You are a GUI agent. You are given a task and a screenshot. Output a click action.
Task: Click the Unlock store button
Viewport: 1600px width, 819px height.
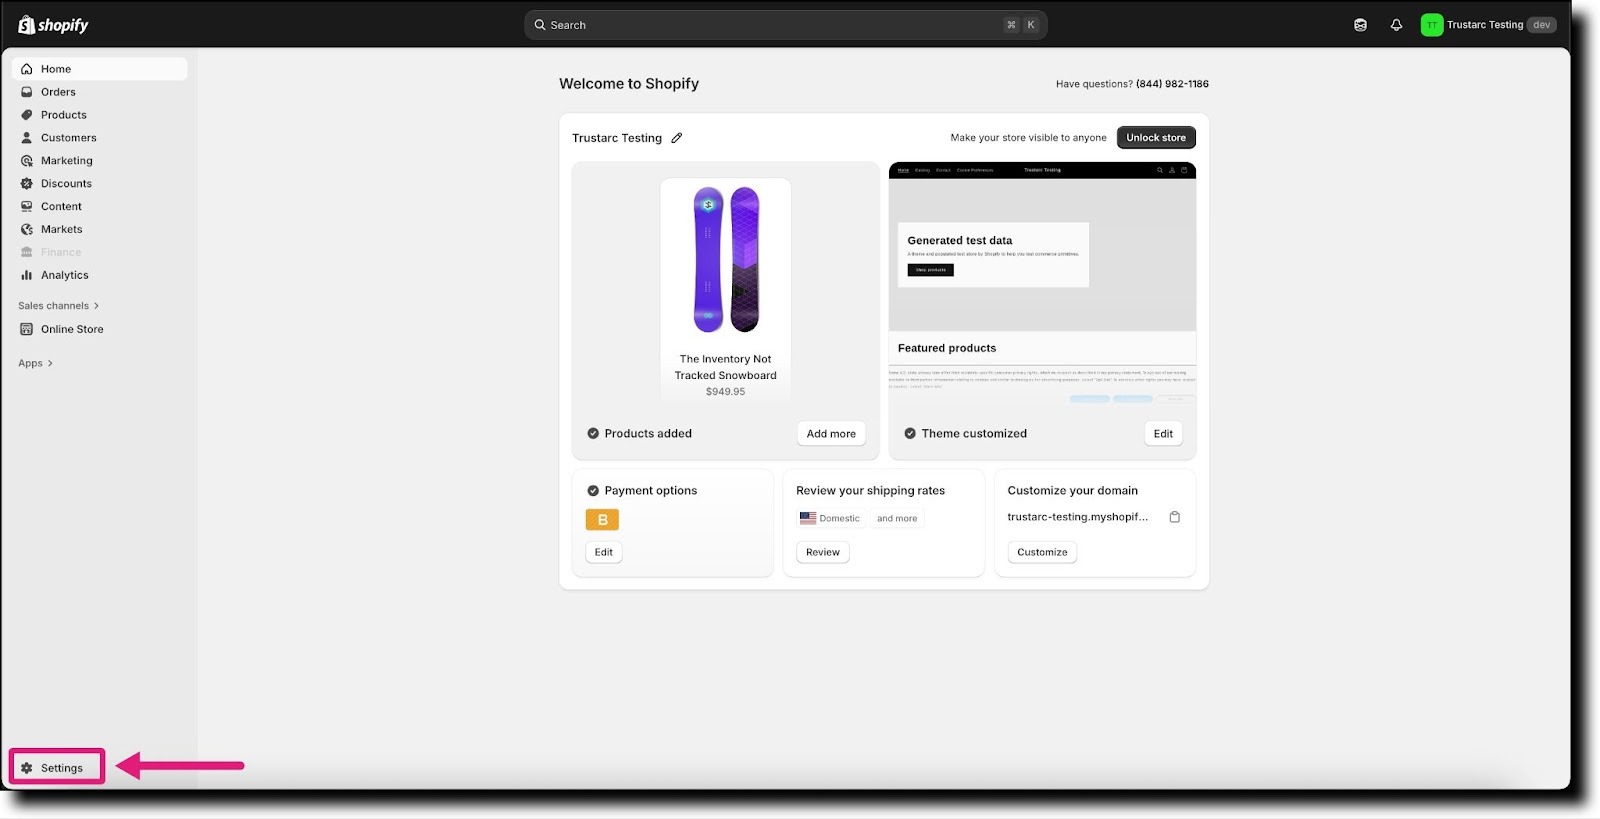tap(1156, 138)
